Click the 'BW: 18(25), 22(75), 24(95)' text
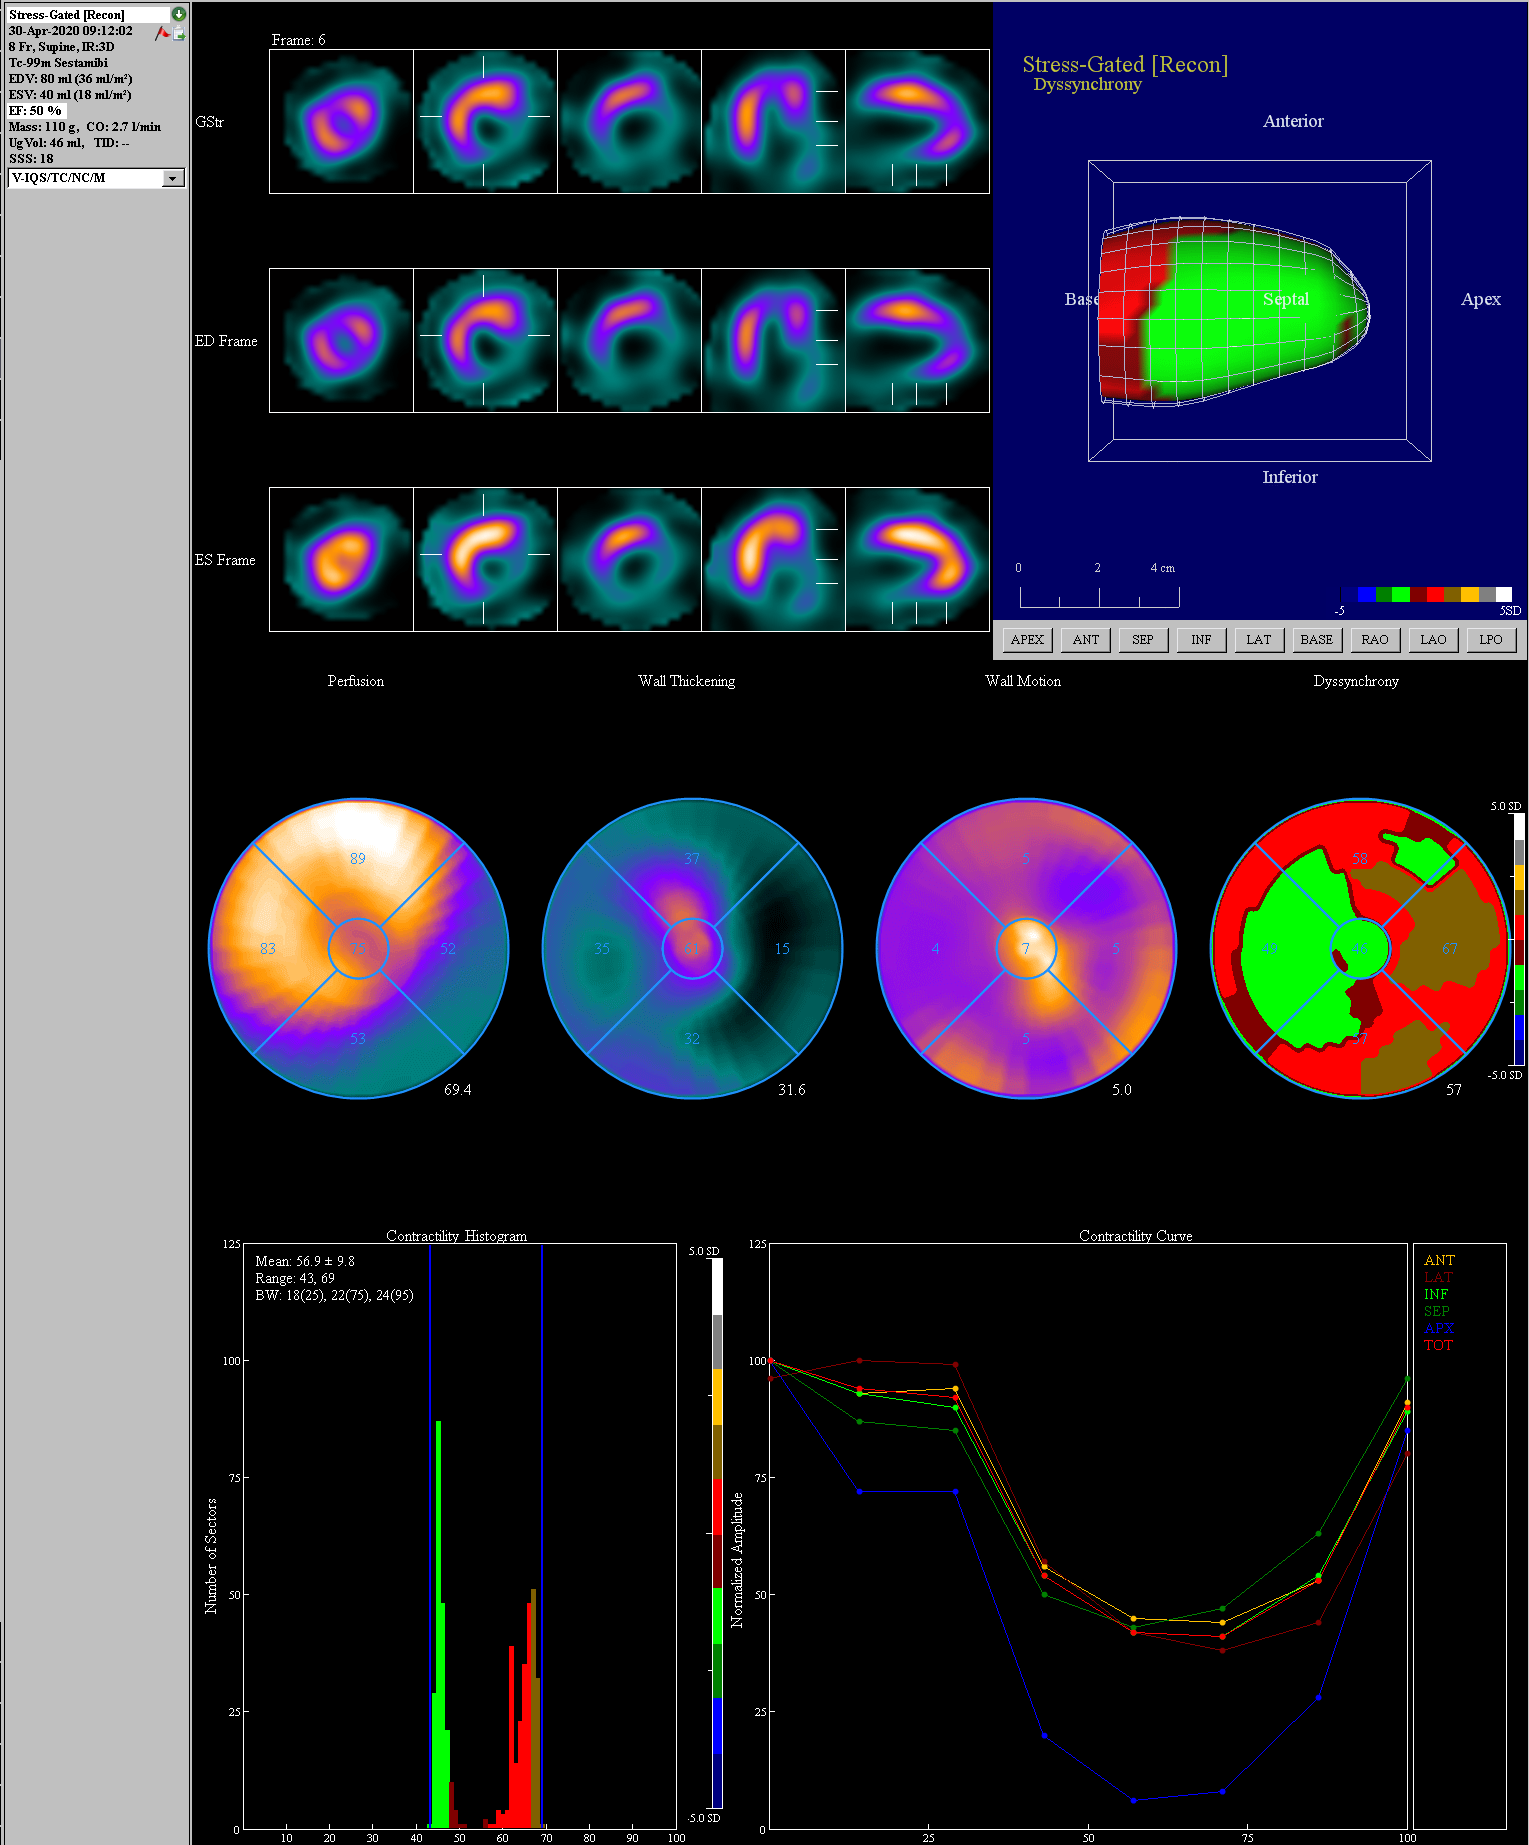The width and height of the screenshot is (1529, 1845). (x=334, y=1296)
